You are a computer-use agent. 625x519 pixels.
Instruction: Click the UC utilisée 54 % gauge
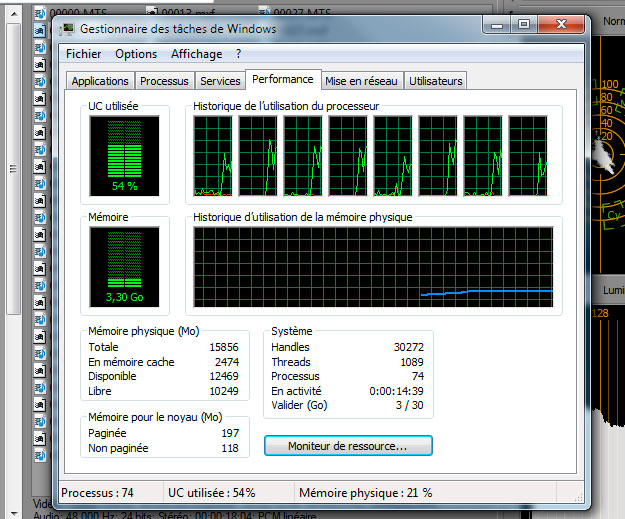pyautogui.click(x=124, y=156)
